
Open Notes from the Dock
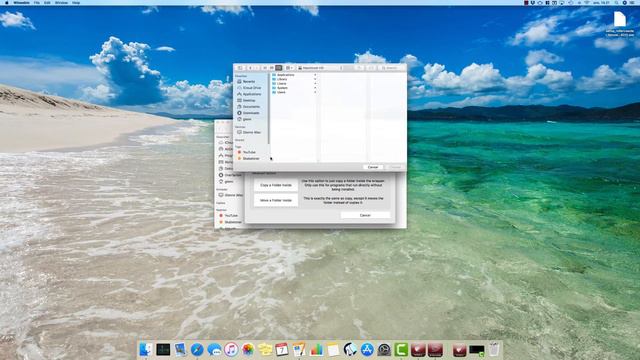click(333, 349)
